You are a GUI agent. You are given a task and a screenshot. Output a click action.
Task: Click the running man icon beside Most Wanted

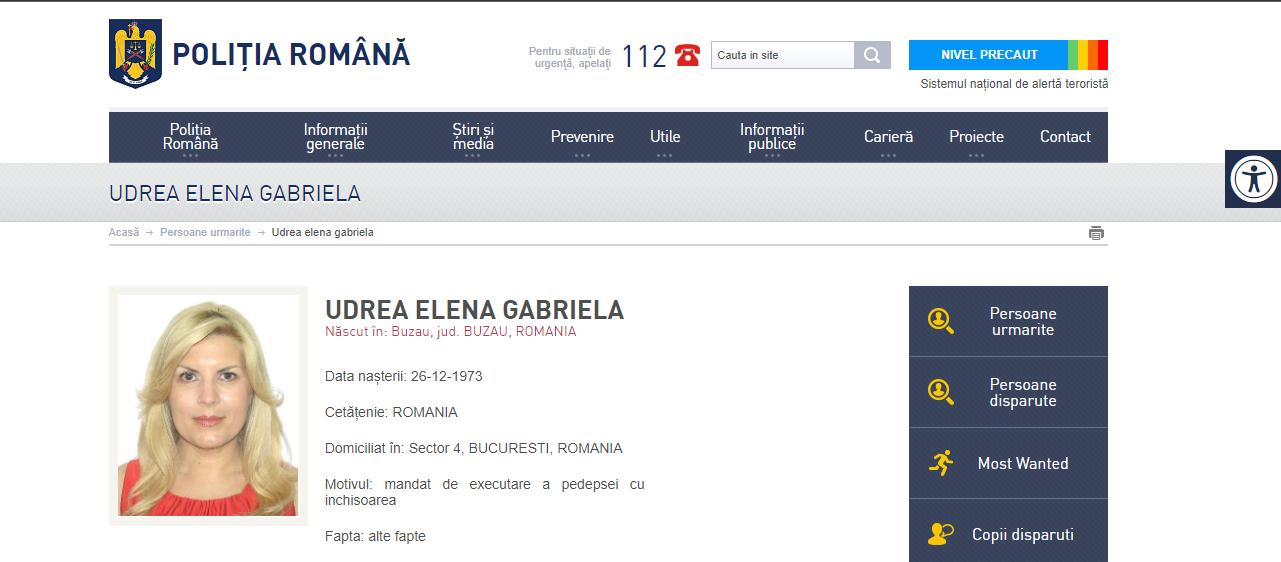pyautogui.click(x=940, y=463)
